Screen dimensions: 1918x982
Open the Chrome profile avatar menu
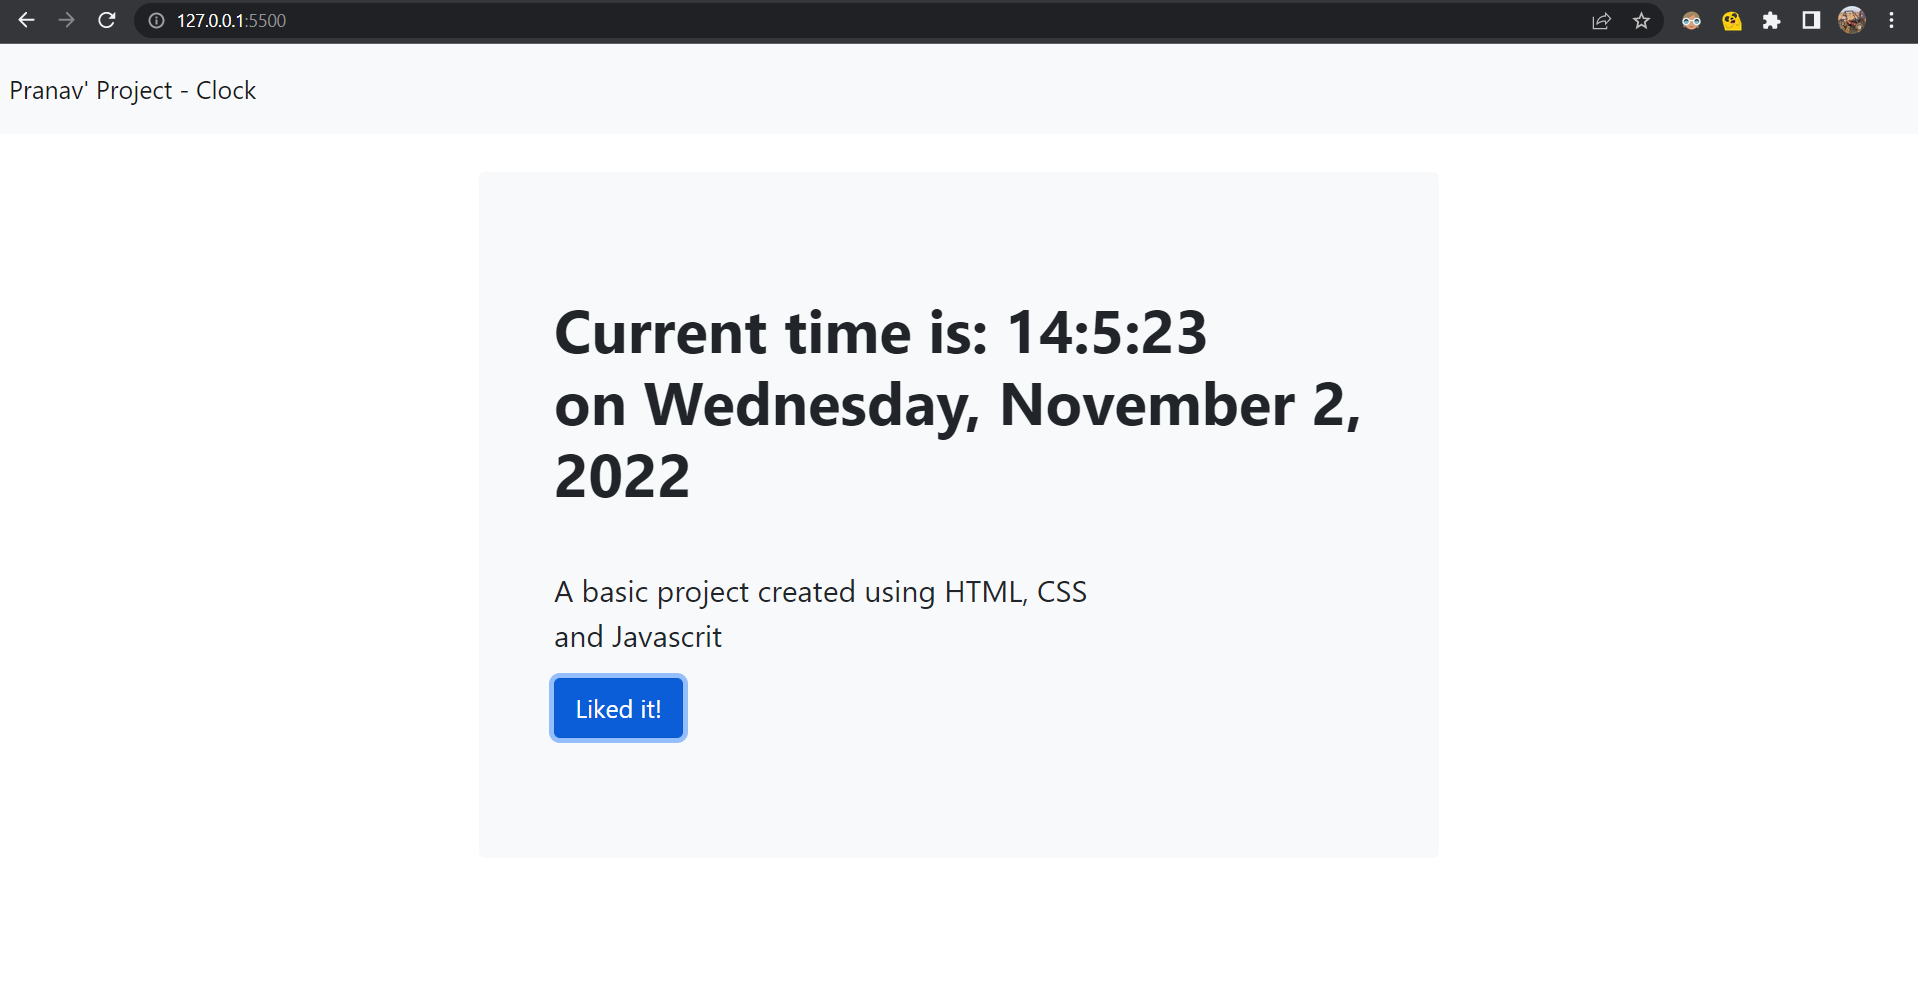click(1851, 20)
